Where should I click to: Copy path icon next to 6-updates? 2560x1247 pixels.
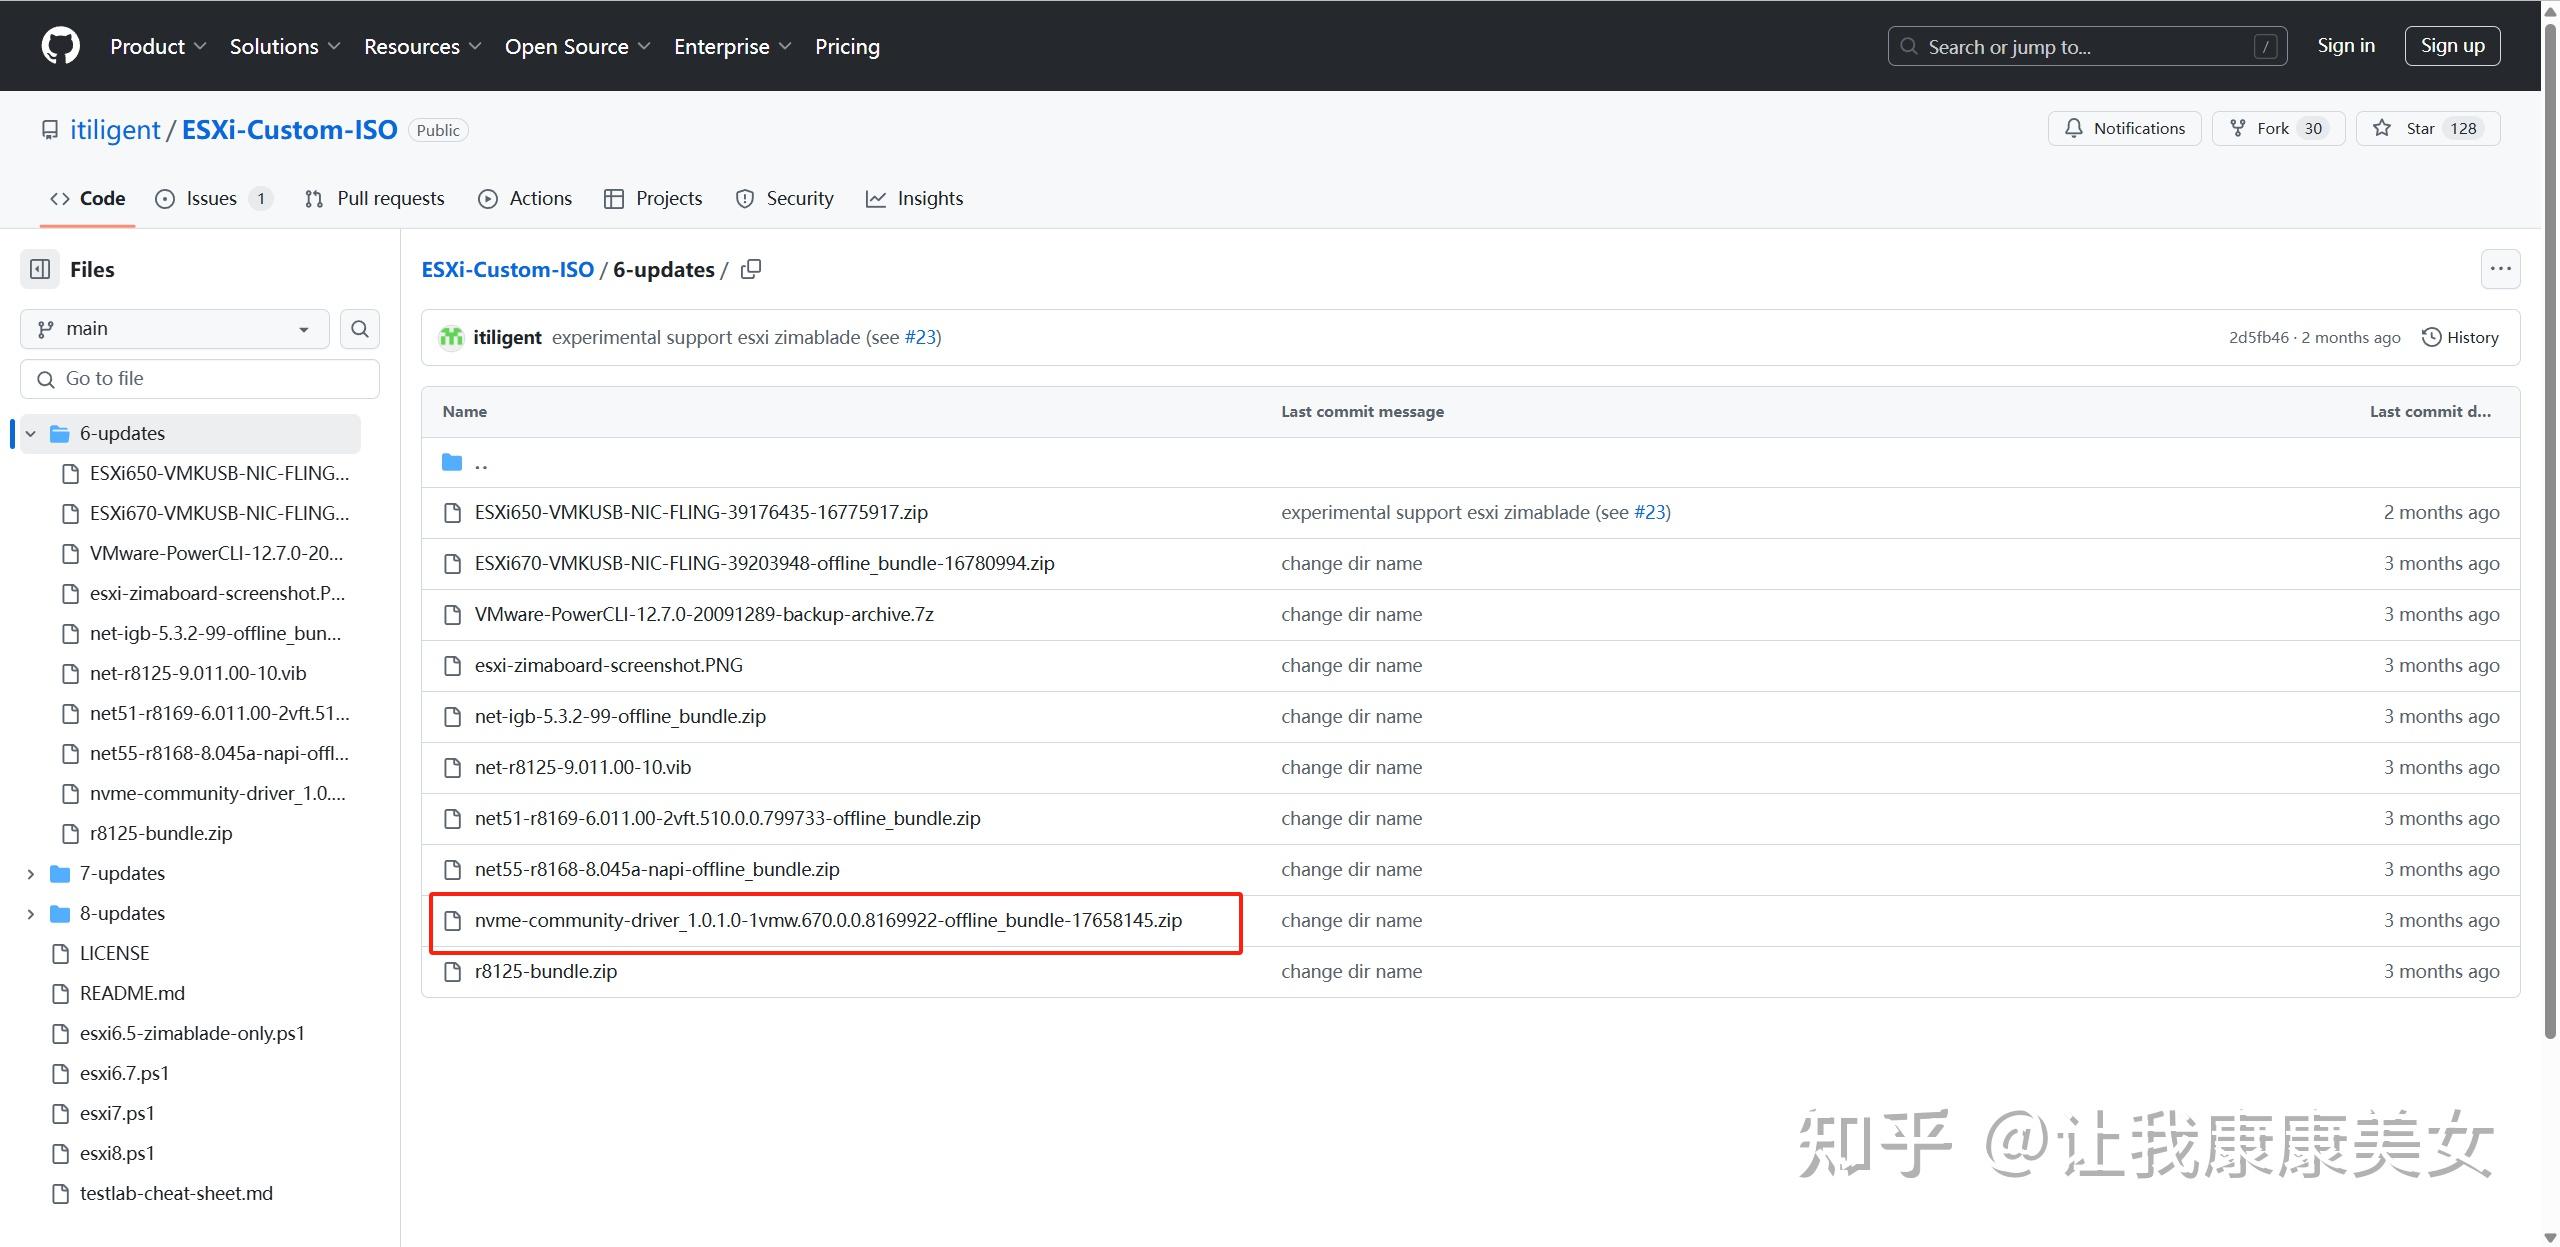751,269
